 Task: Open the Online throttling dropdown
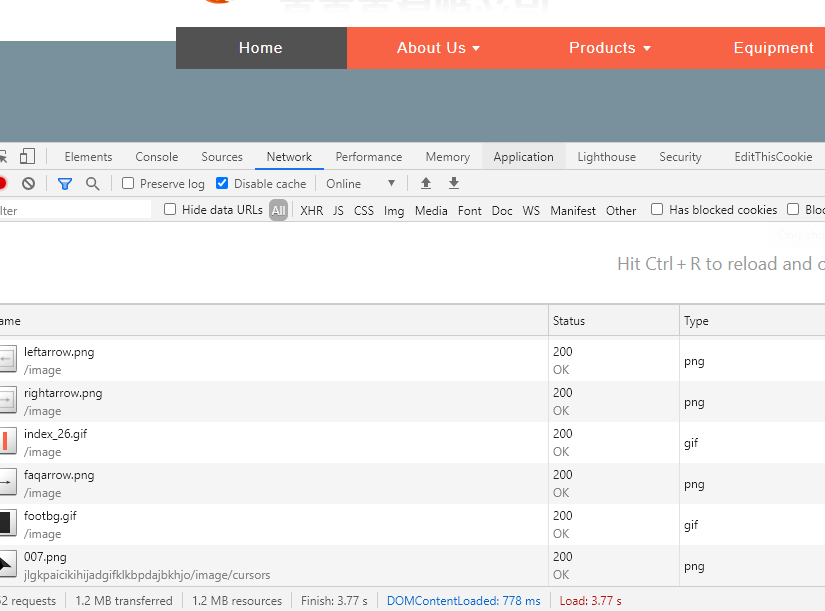pos(361,184)
